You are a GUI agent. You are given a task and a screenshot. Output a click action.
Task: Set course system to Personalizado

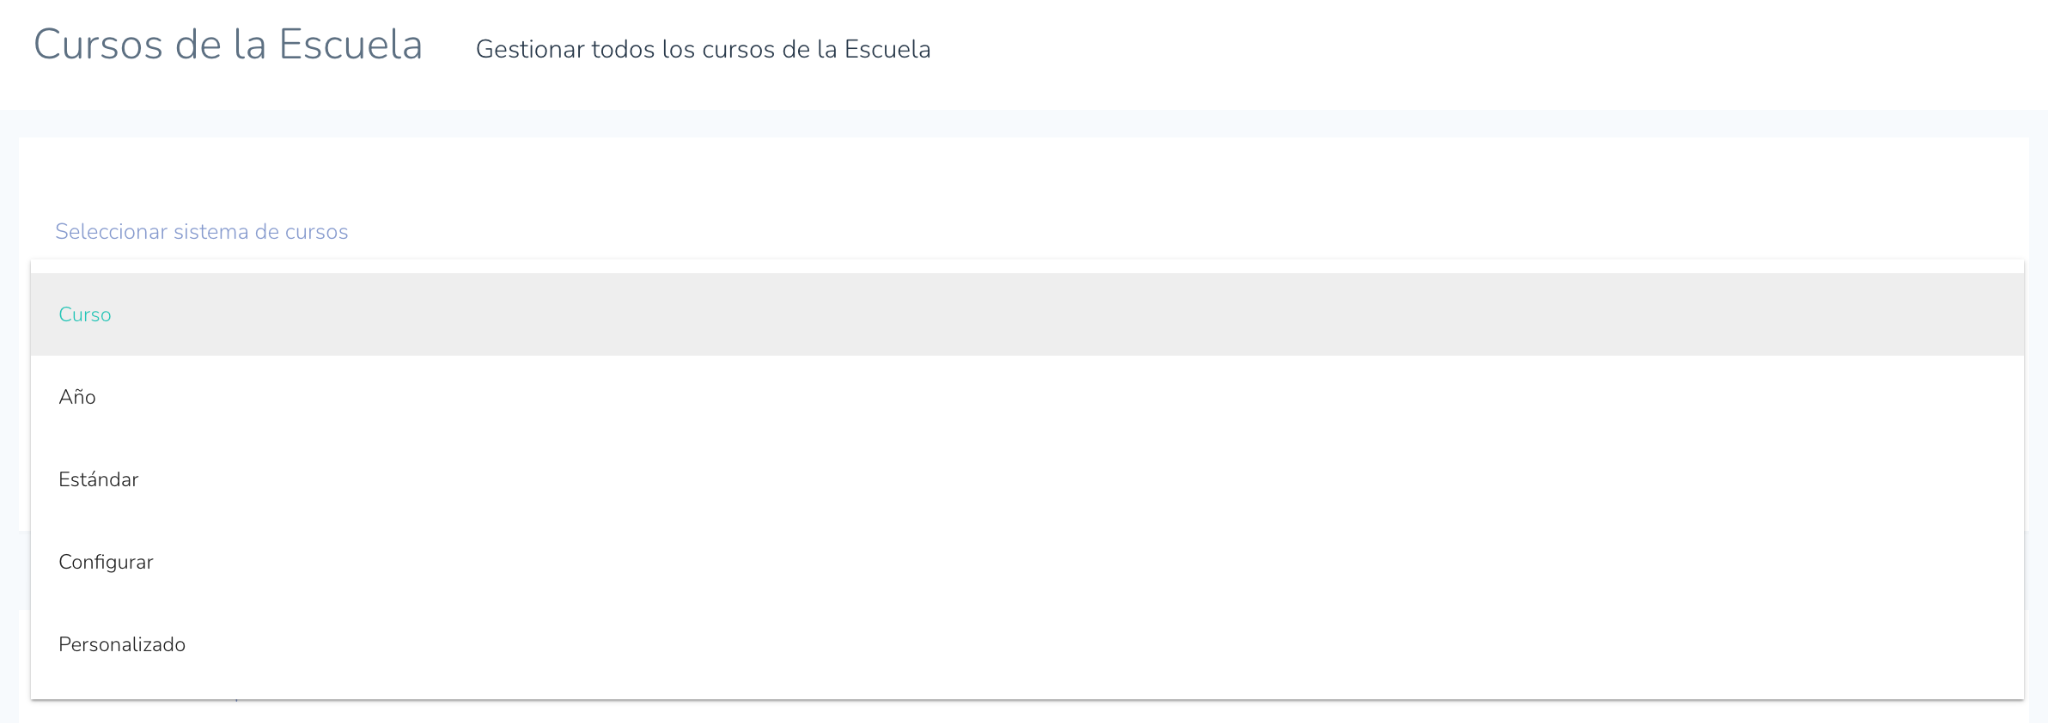pos(122,644)
